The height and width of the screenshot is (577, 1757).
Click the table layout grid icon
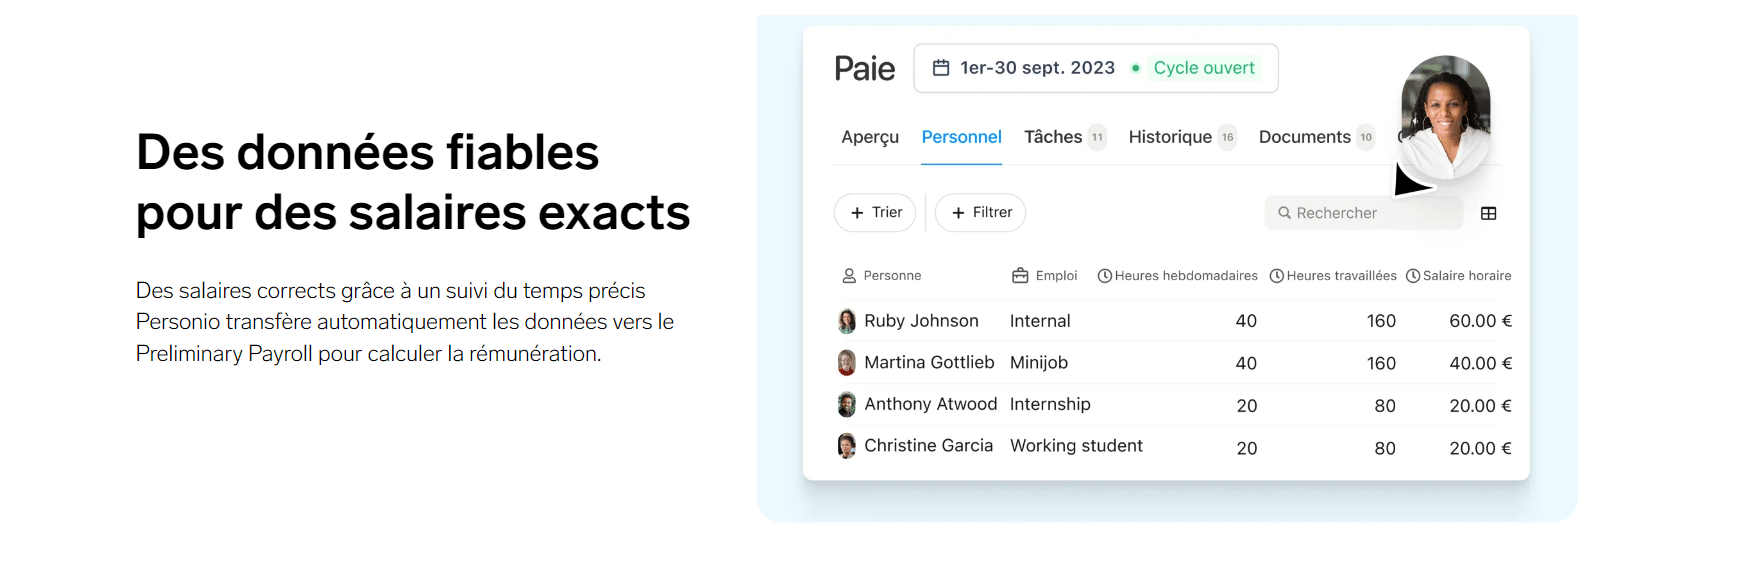coord(1488,213)
